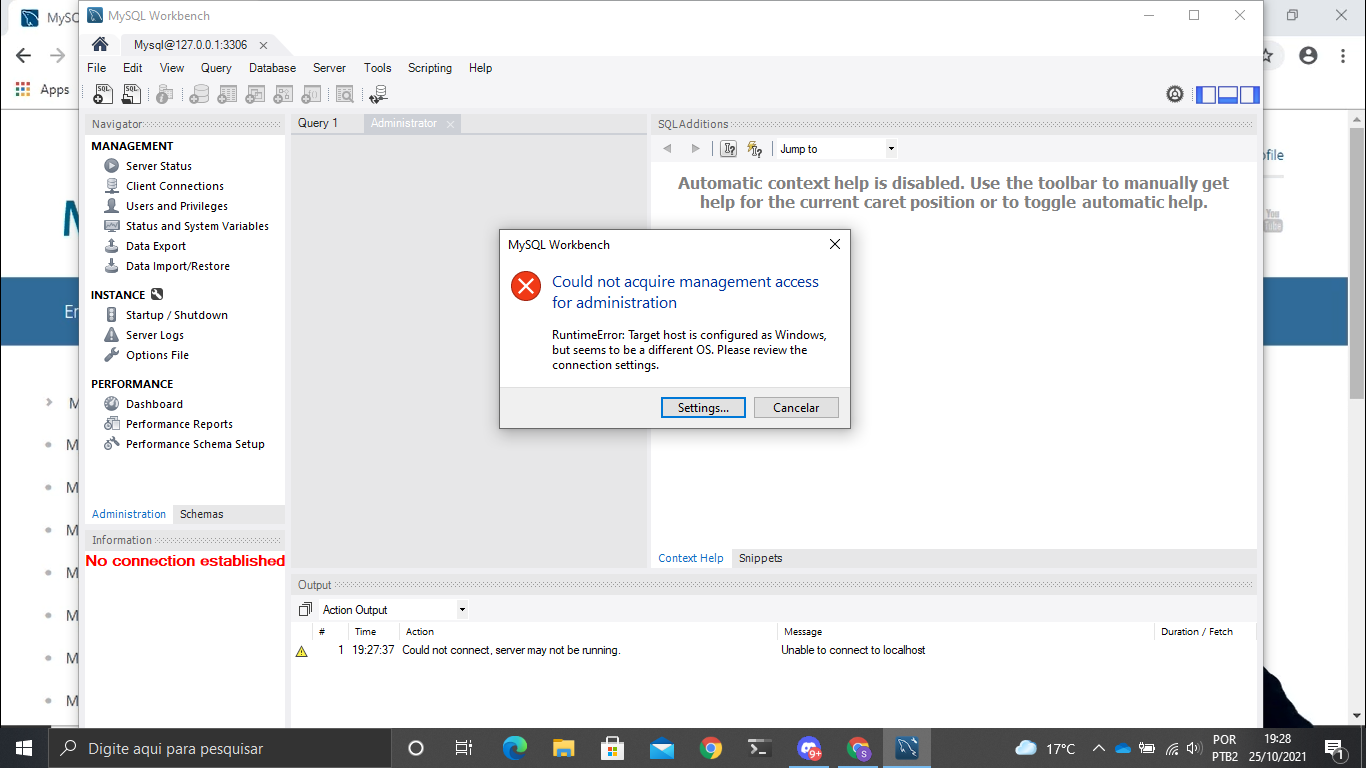
Task: Open Data Export
Action: pyautogui.click(x=156, y=246)
